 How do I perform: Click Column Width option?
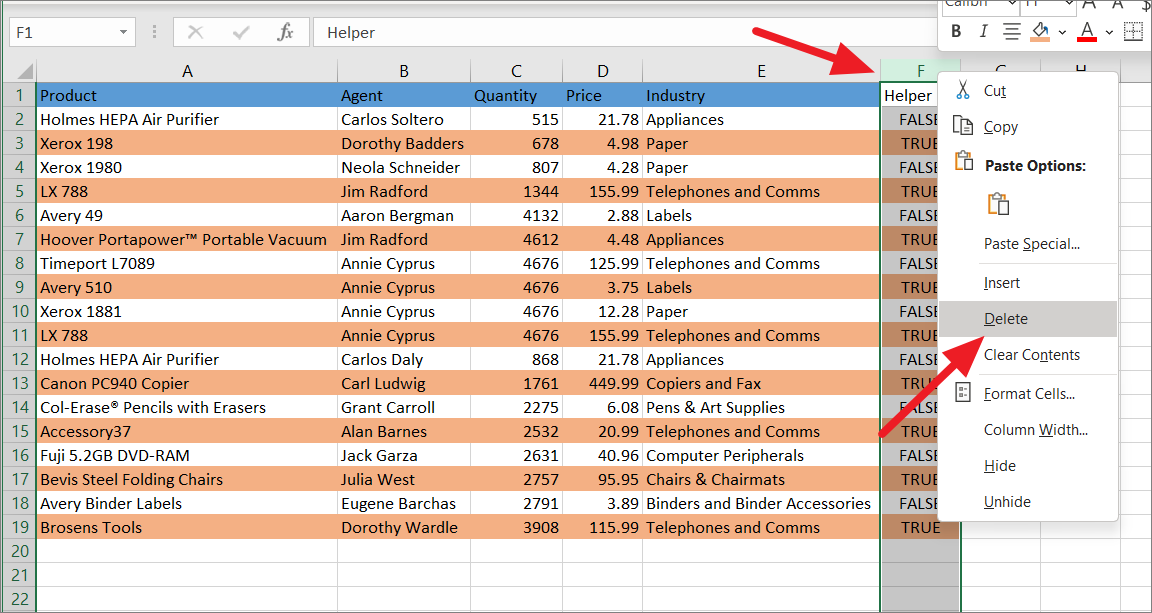[x=1035, y=430]
